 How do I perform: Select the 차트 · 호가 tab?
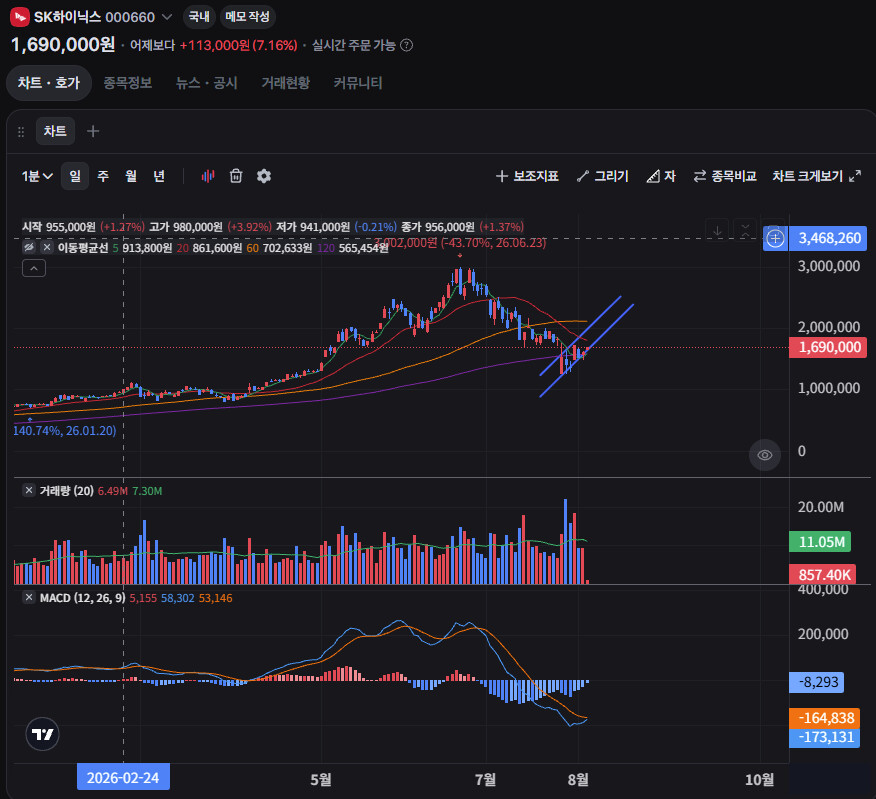point(49,83)
